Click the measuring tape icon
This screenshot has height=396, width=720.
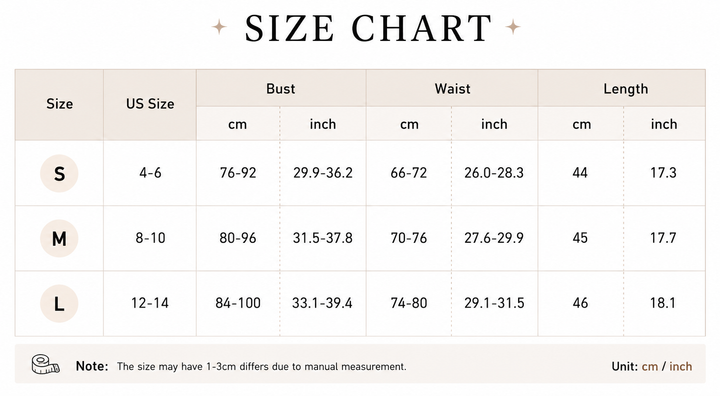(45, 365)
